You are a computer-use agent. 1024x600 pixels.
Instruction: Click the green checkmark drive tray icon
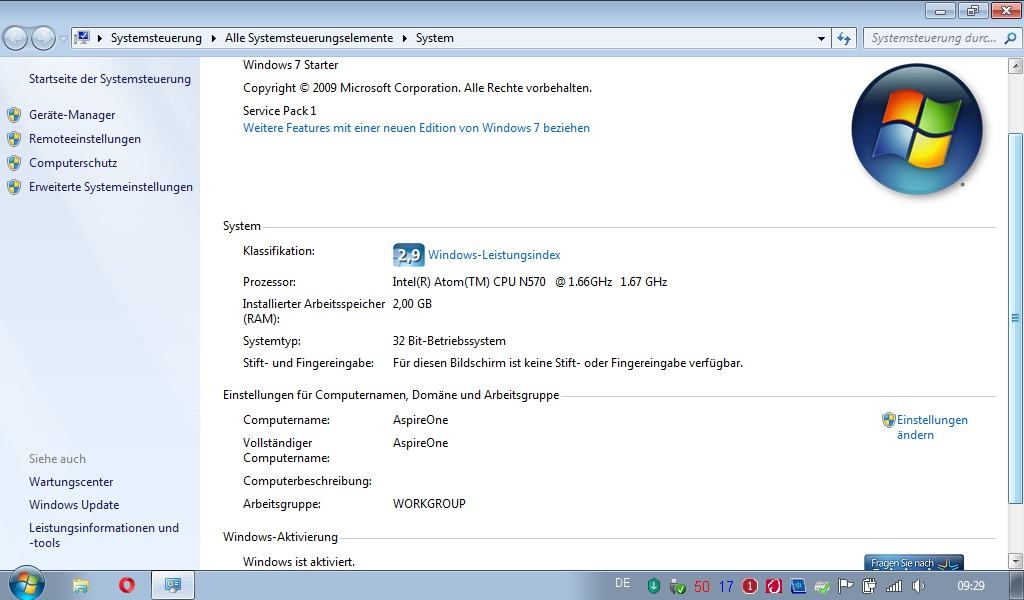coord(822,587)
